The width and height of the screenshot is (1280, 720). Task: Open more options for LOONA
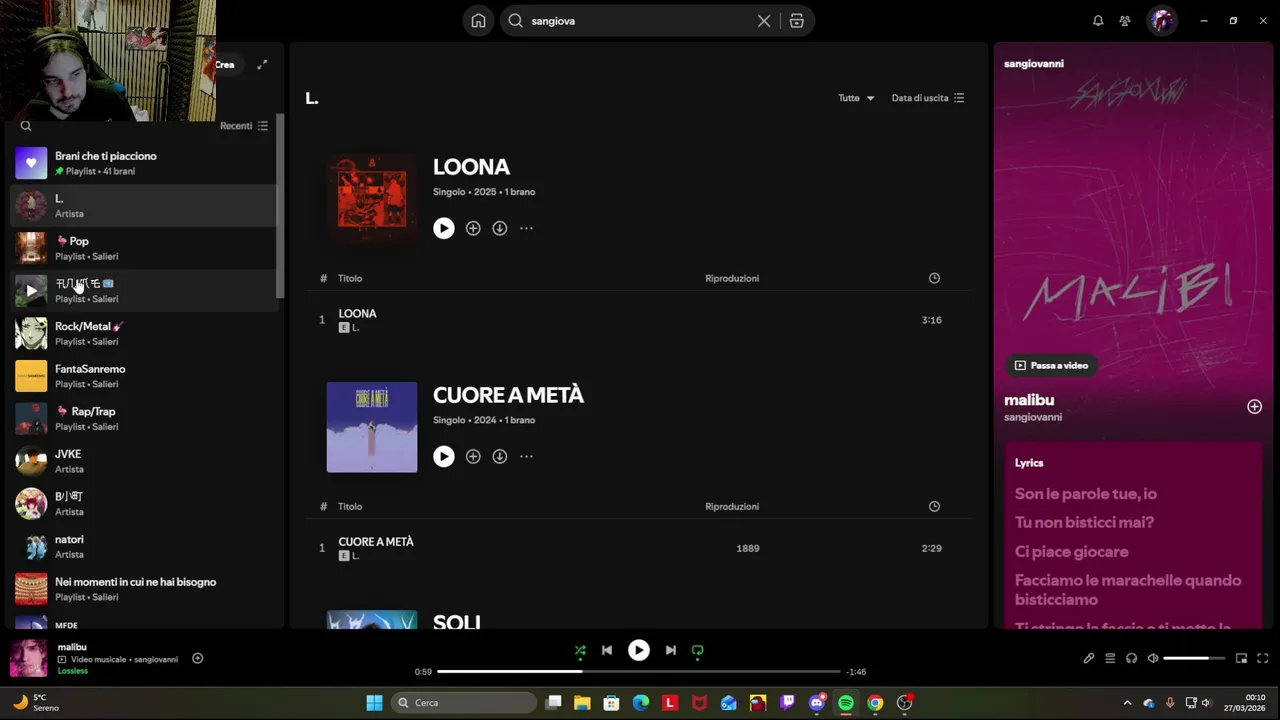point(526,228)
